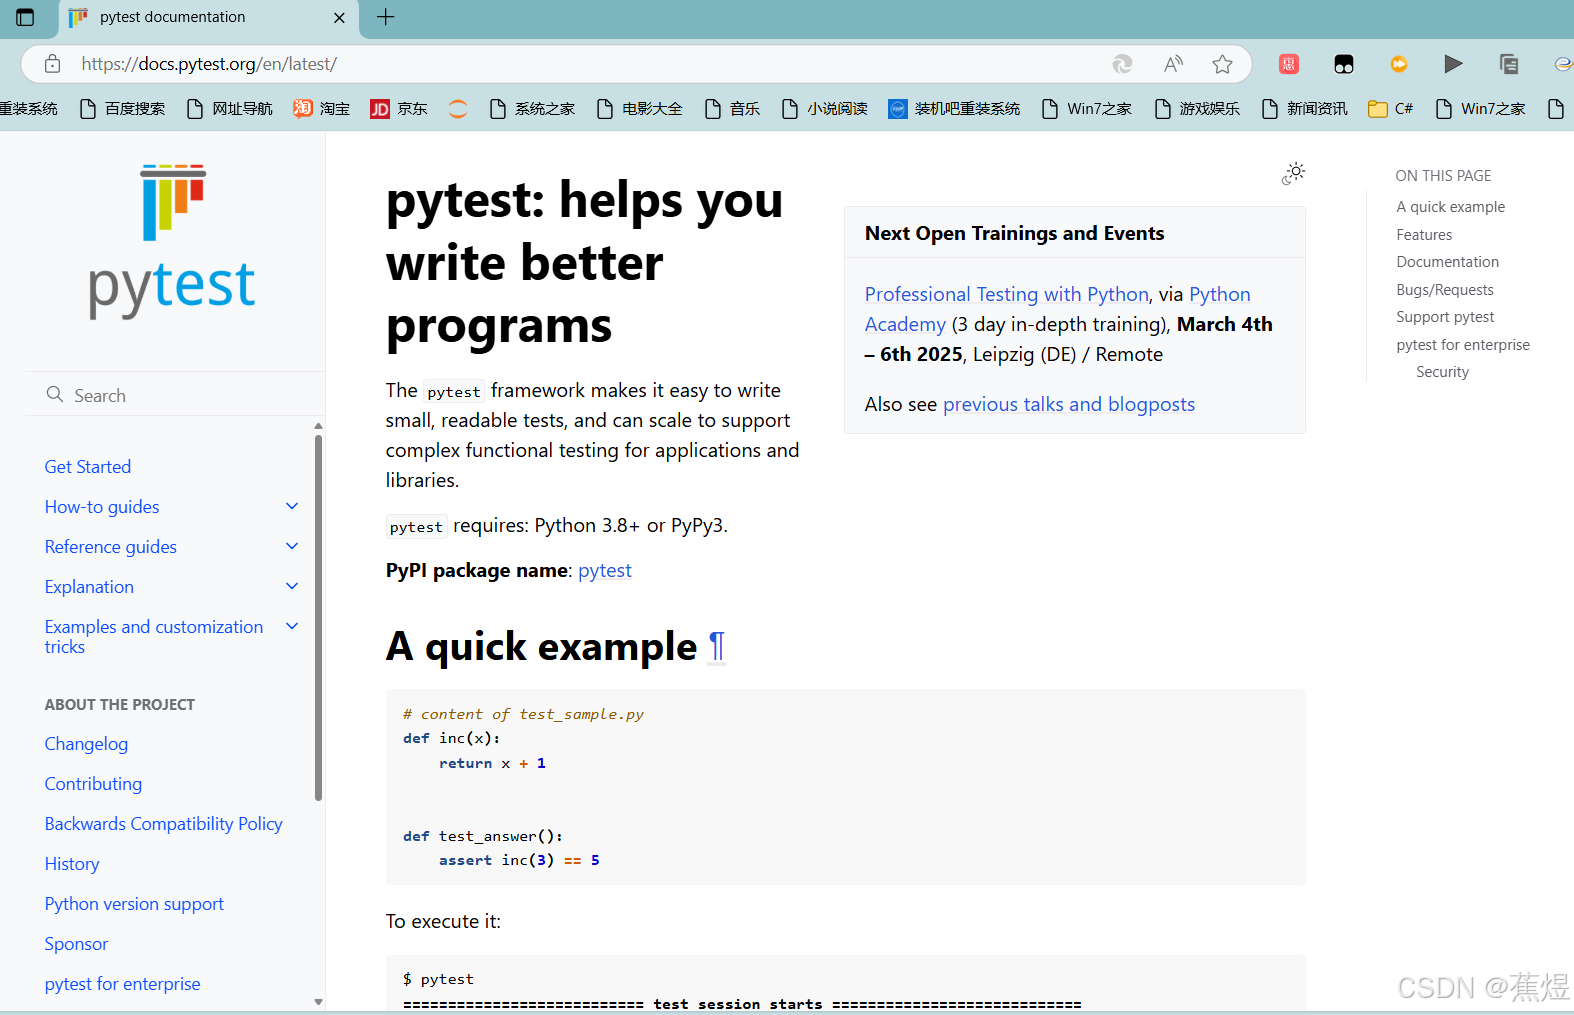Jump to Bugs/Requests in page contents
The height and width of the screenshot is (1015, 1574).
[x=1444, y=290]
